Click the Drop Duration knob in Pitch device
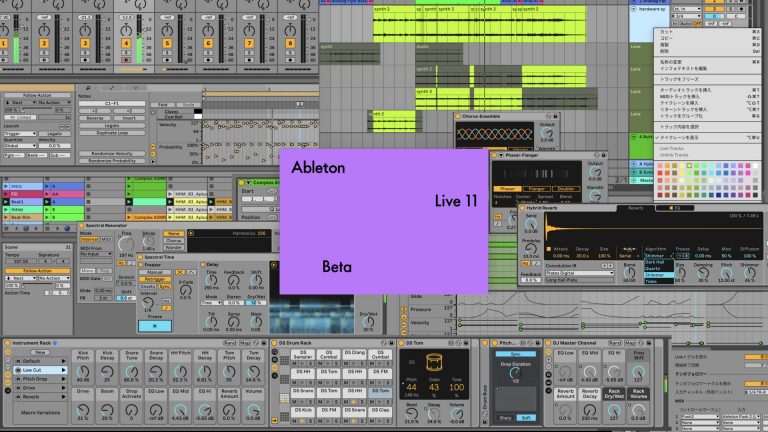The image size is (768, 432). [x=515, y=374]
